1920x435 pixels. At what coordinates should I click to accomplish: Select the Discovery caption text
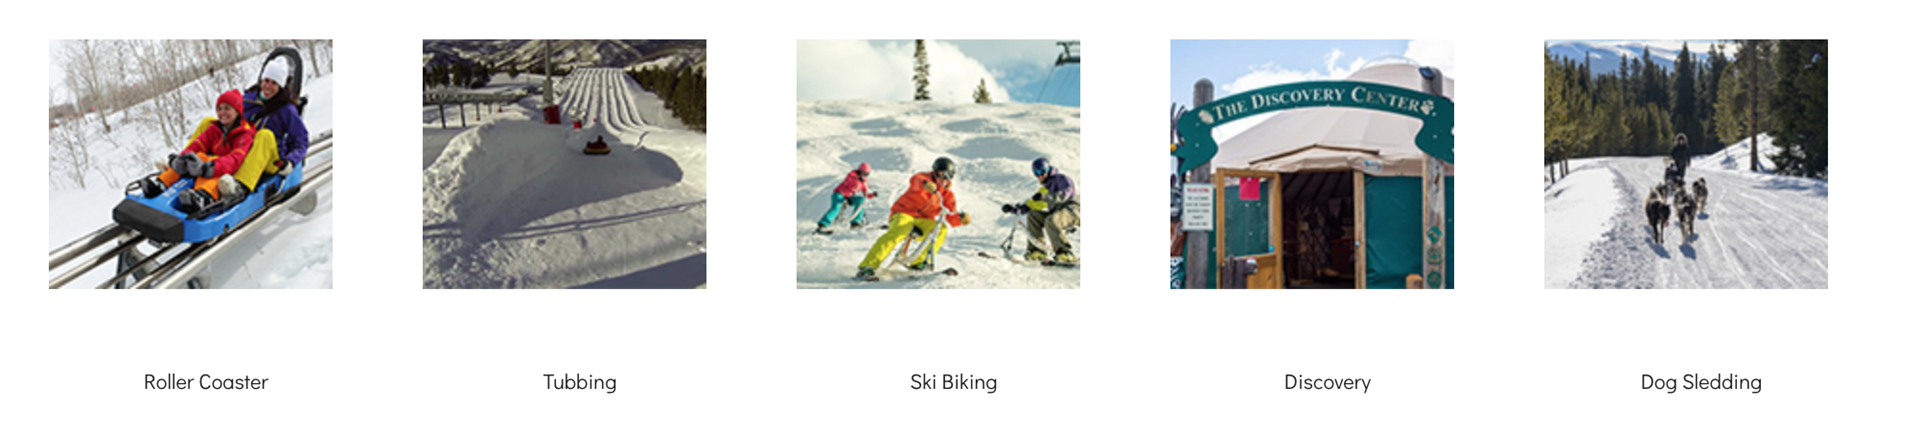point(1327,382)
